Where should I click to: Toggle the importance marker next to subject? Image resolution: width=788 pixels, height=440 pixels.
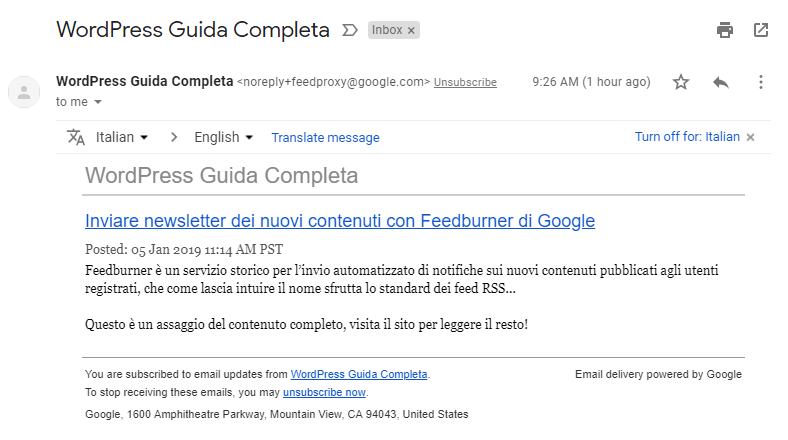[x=350, y=30]
